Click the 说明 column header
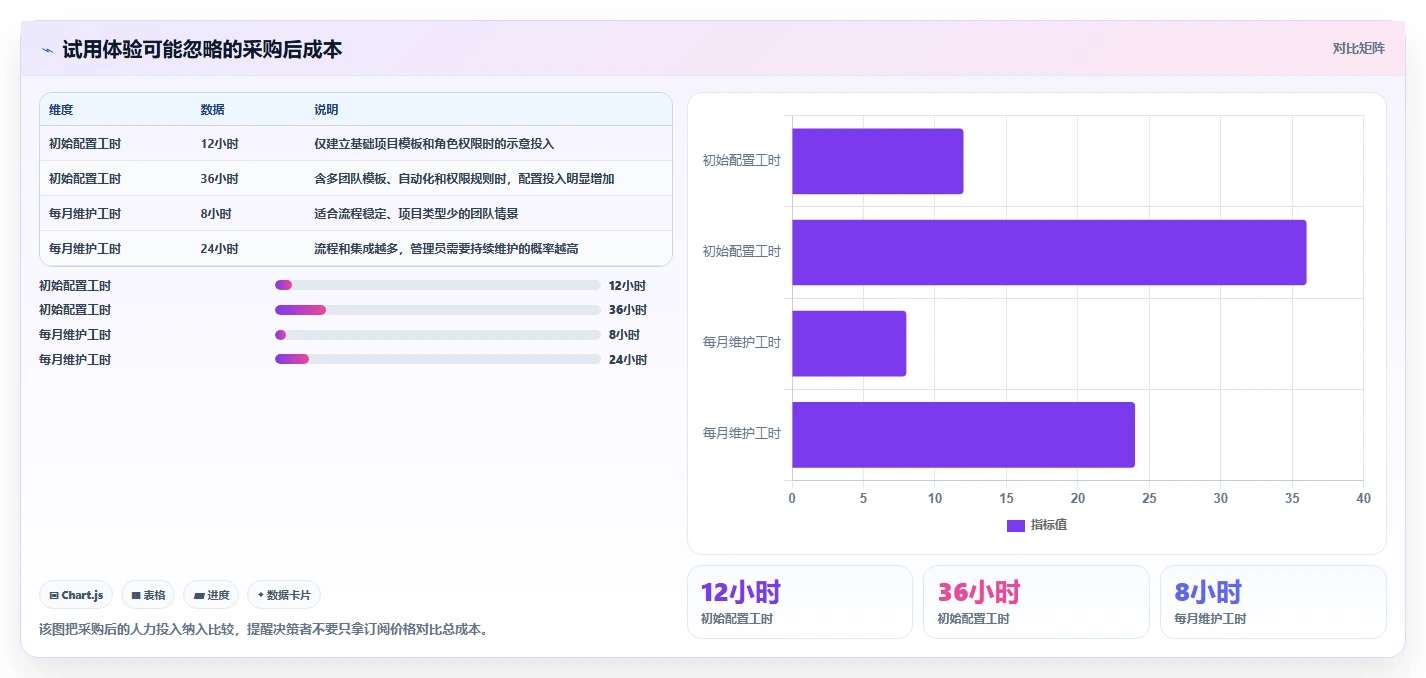Image resolution: width=1426 pixels, height=678 pixels. (326, 110)
